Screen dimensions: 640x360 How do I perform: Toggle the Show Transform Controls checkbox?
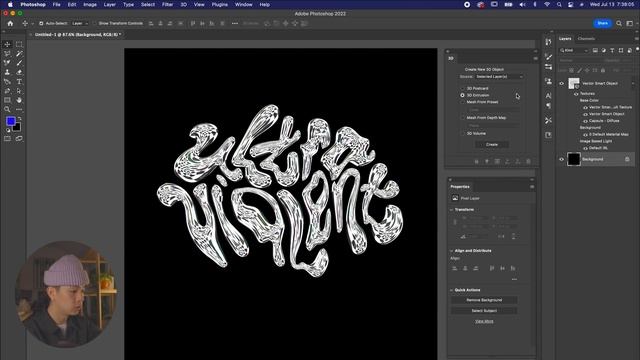(95, 24)
